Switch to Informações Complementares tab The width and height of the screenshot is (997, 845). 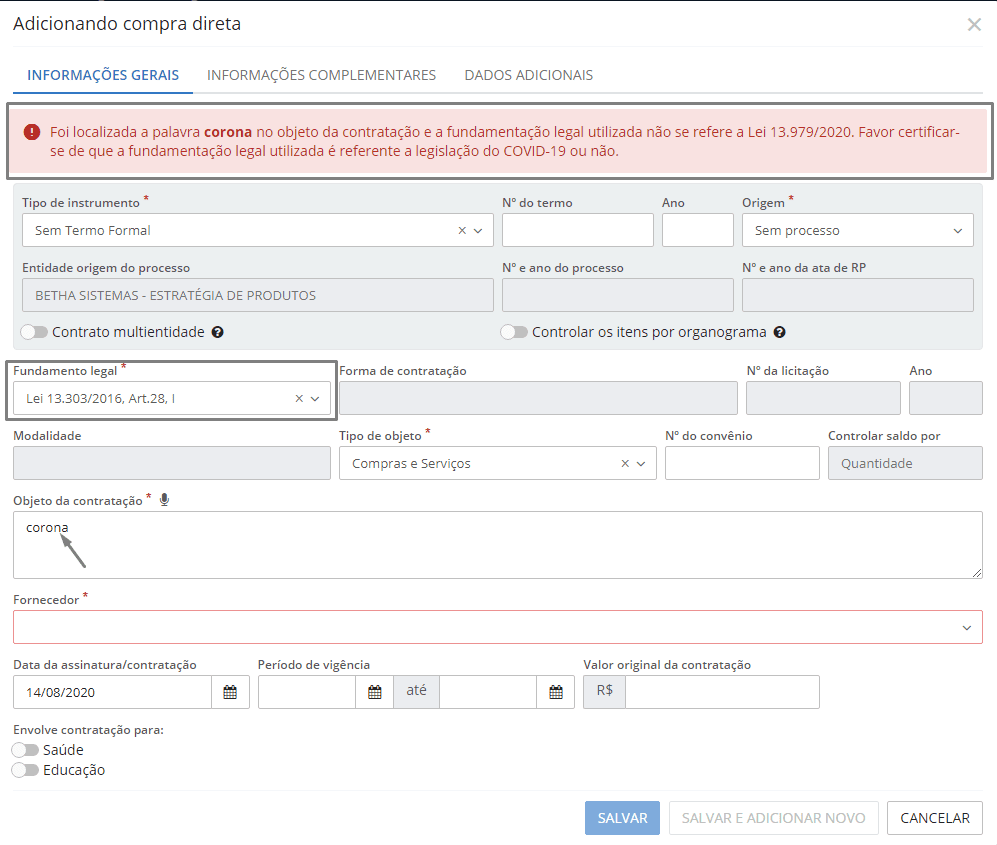point(321,75)
